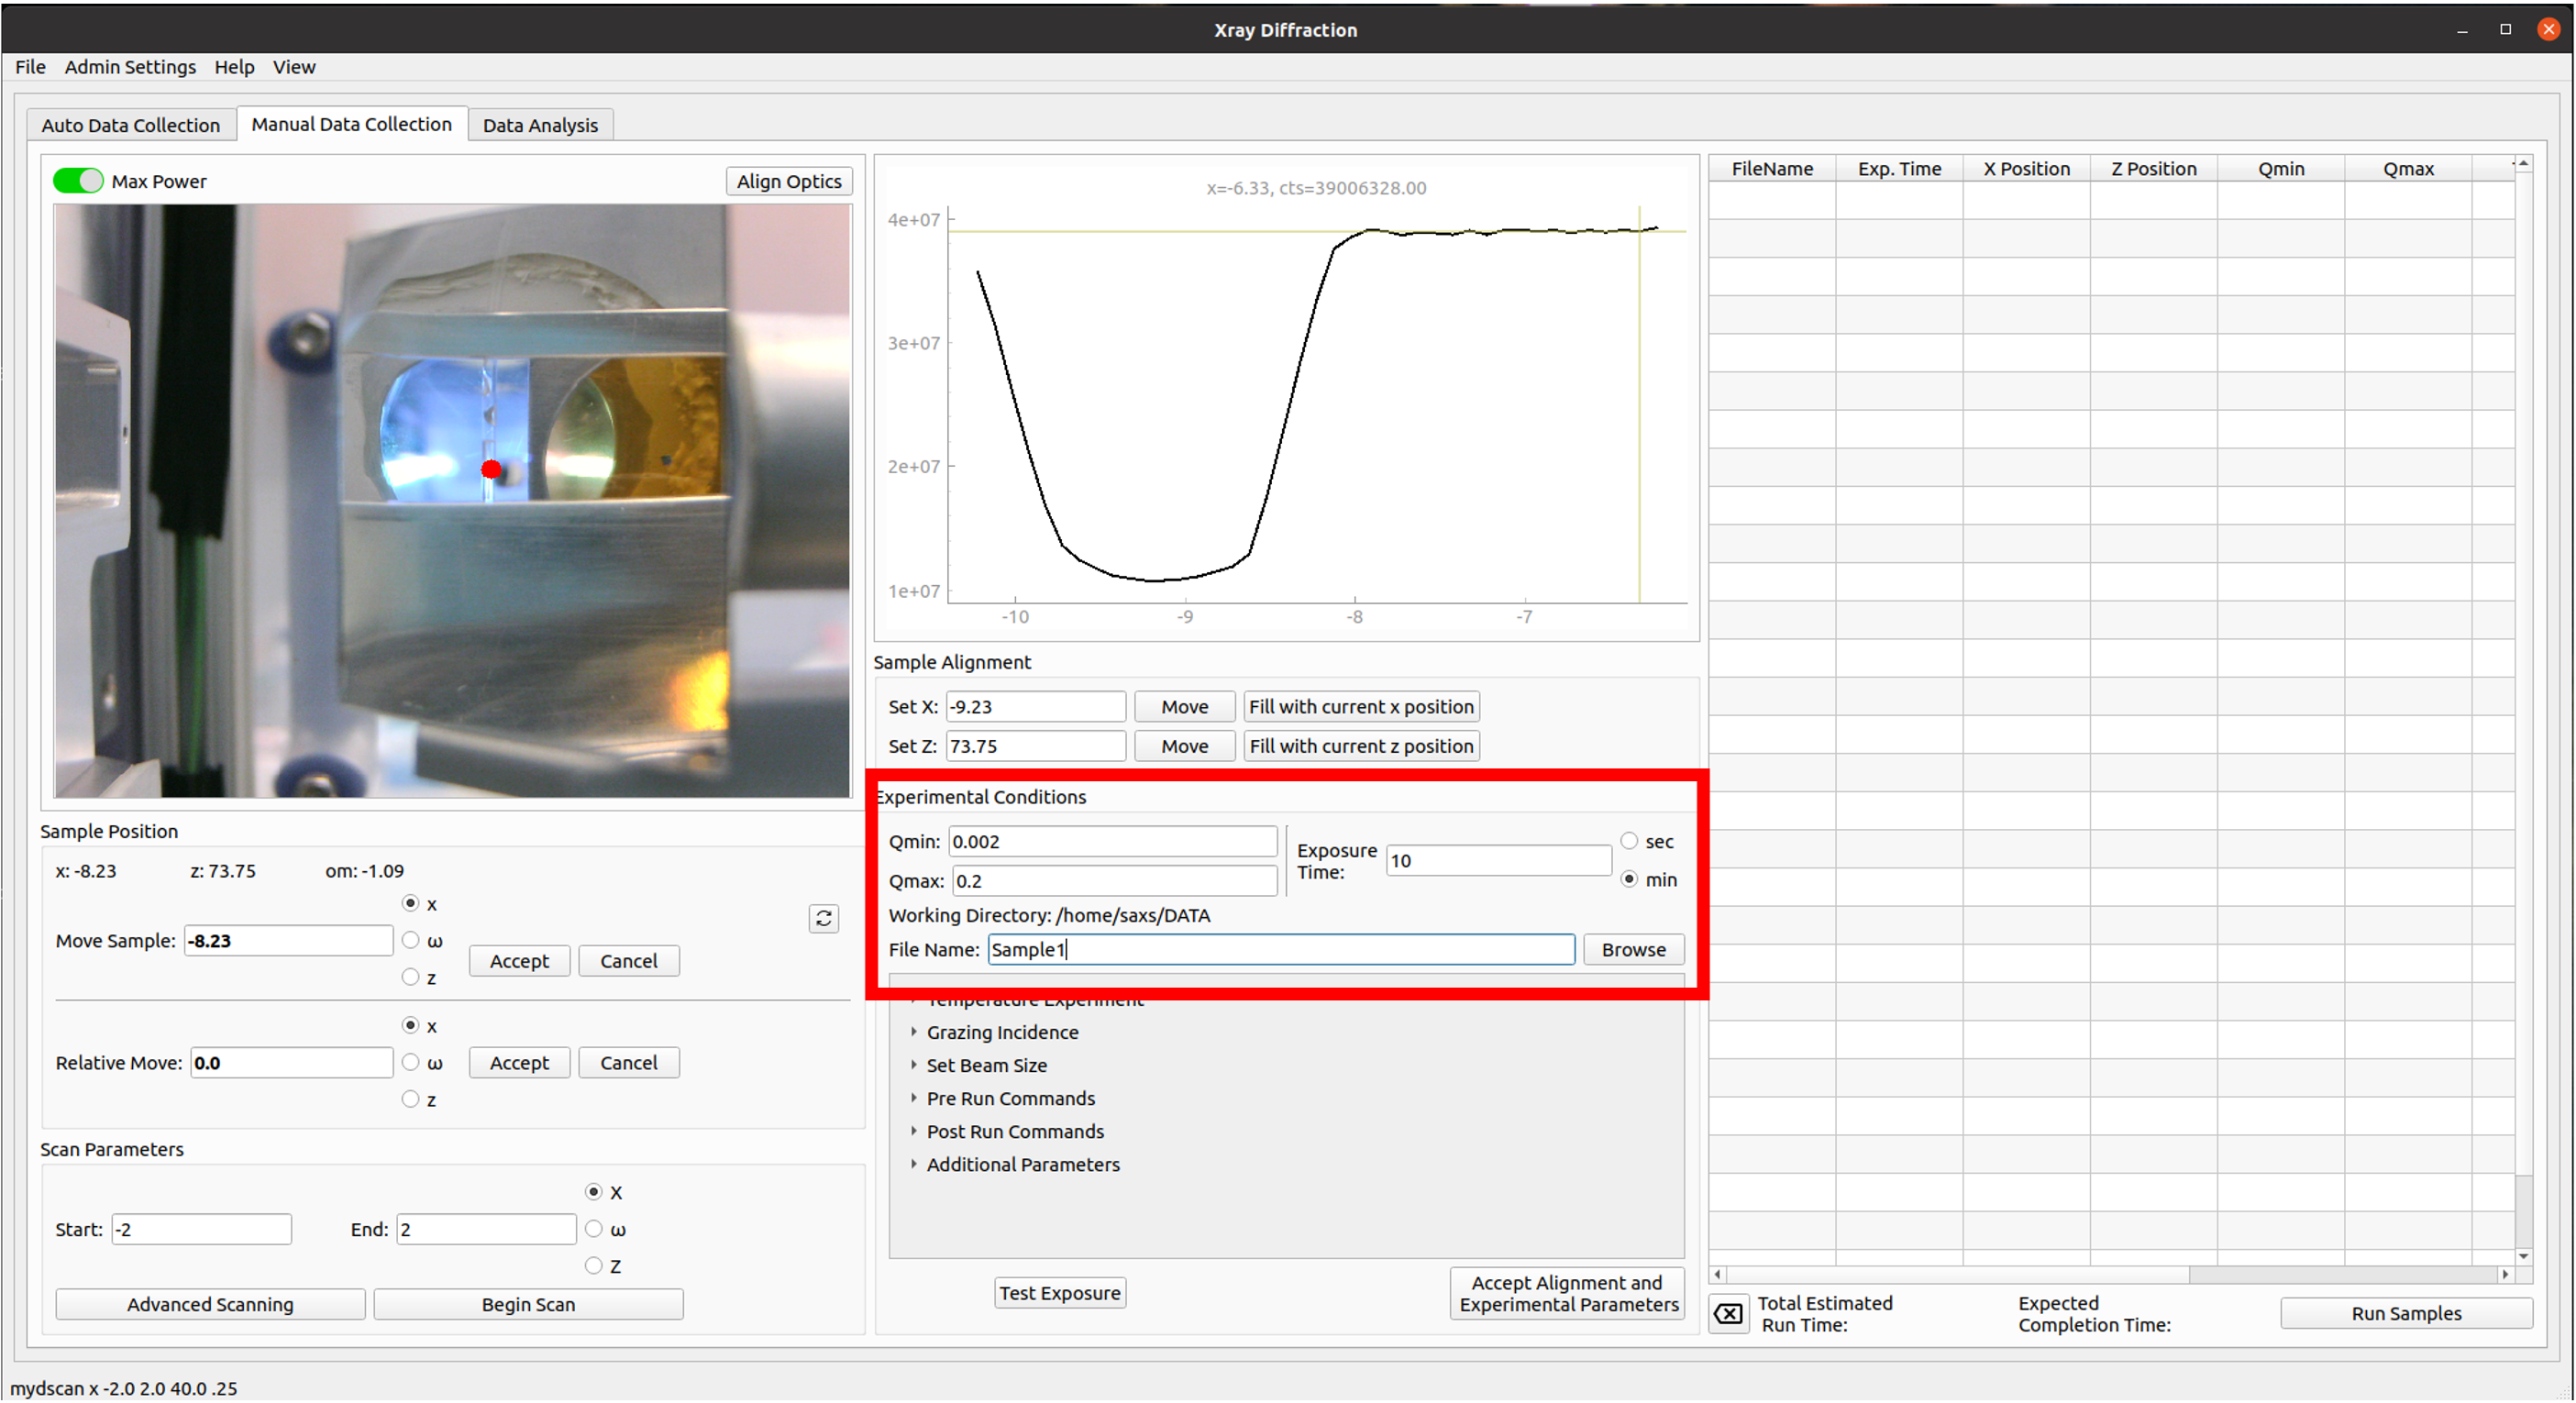The width and height of the screenshot is (2576, 1403).
Task: Toggle the Max Power switch
Action: (78, 181)
